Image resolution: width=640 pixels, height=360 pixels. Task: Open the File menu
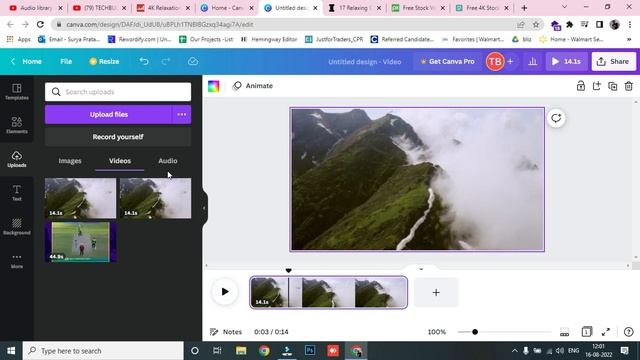pyautogui.click(x=66, y=62)
